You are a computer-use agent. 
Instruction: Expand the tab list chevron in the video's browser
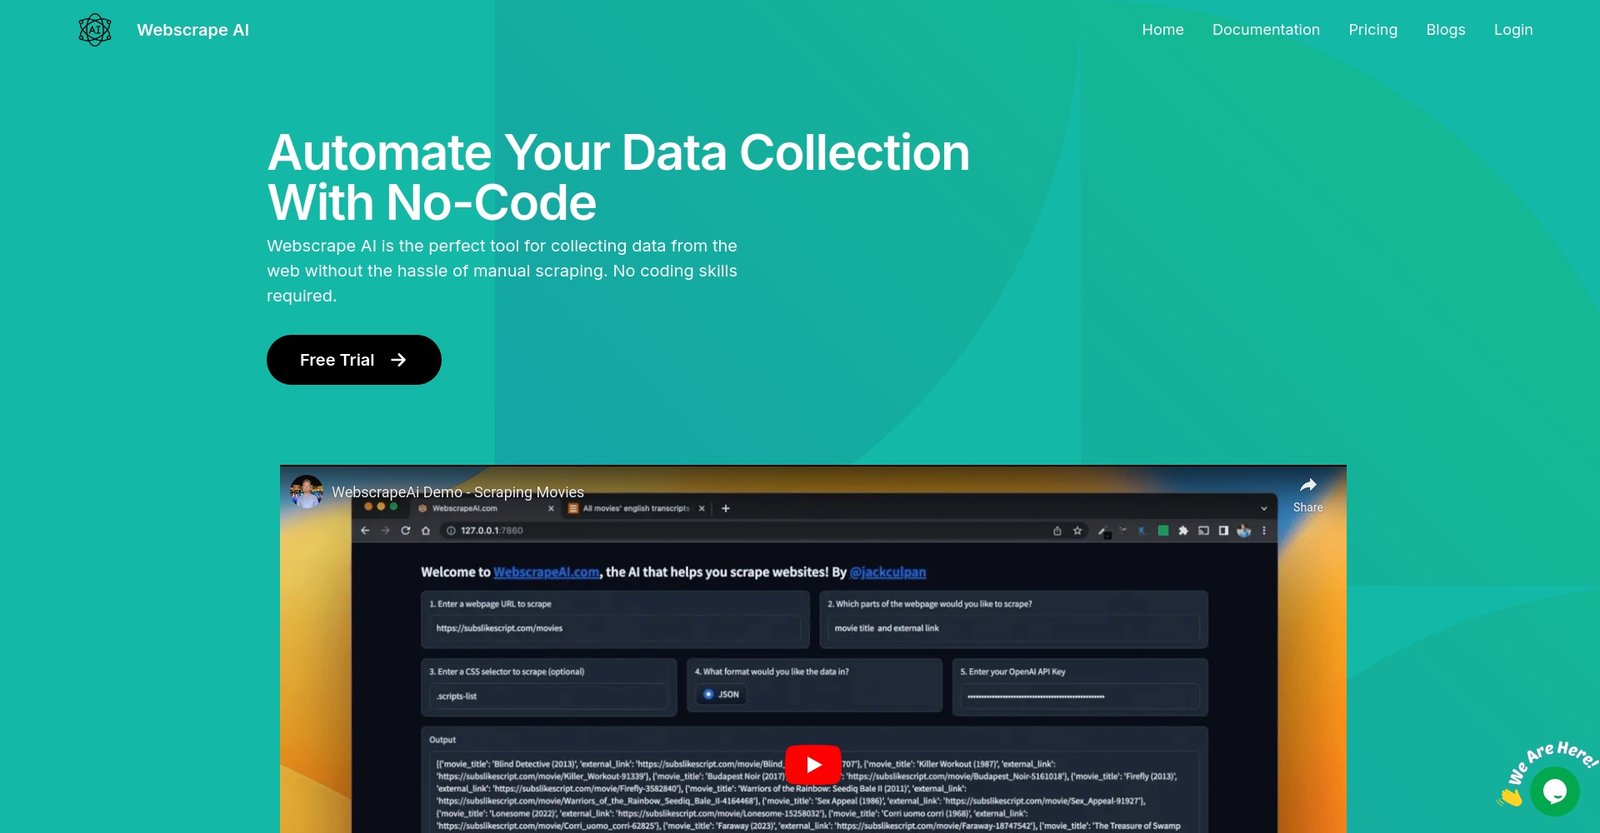pyautogui.click(x=1263, y=509)
